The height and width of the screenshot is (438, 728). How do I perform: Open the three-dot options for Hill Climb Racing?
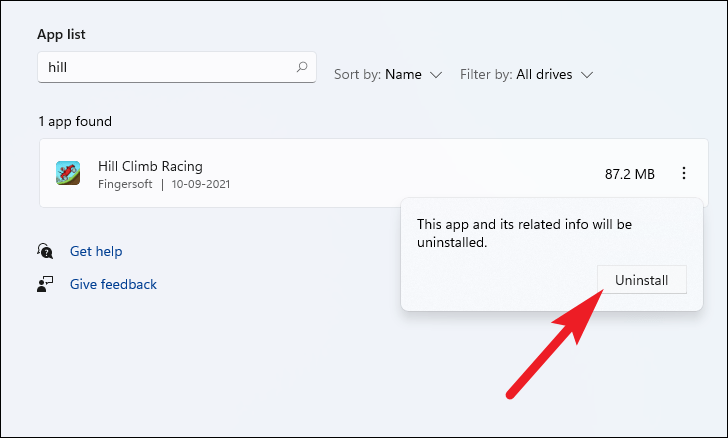pyautogui.click(x=683, y=173)
